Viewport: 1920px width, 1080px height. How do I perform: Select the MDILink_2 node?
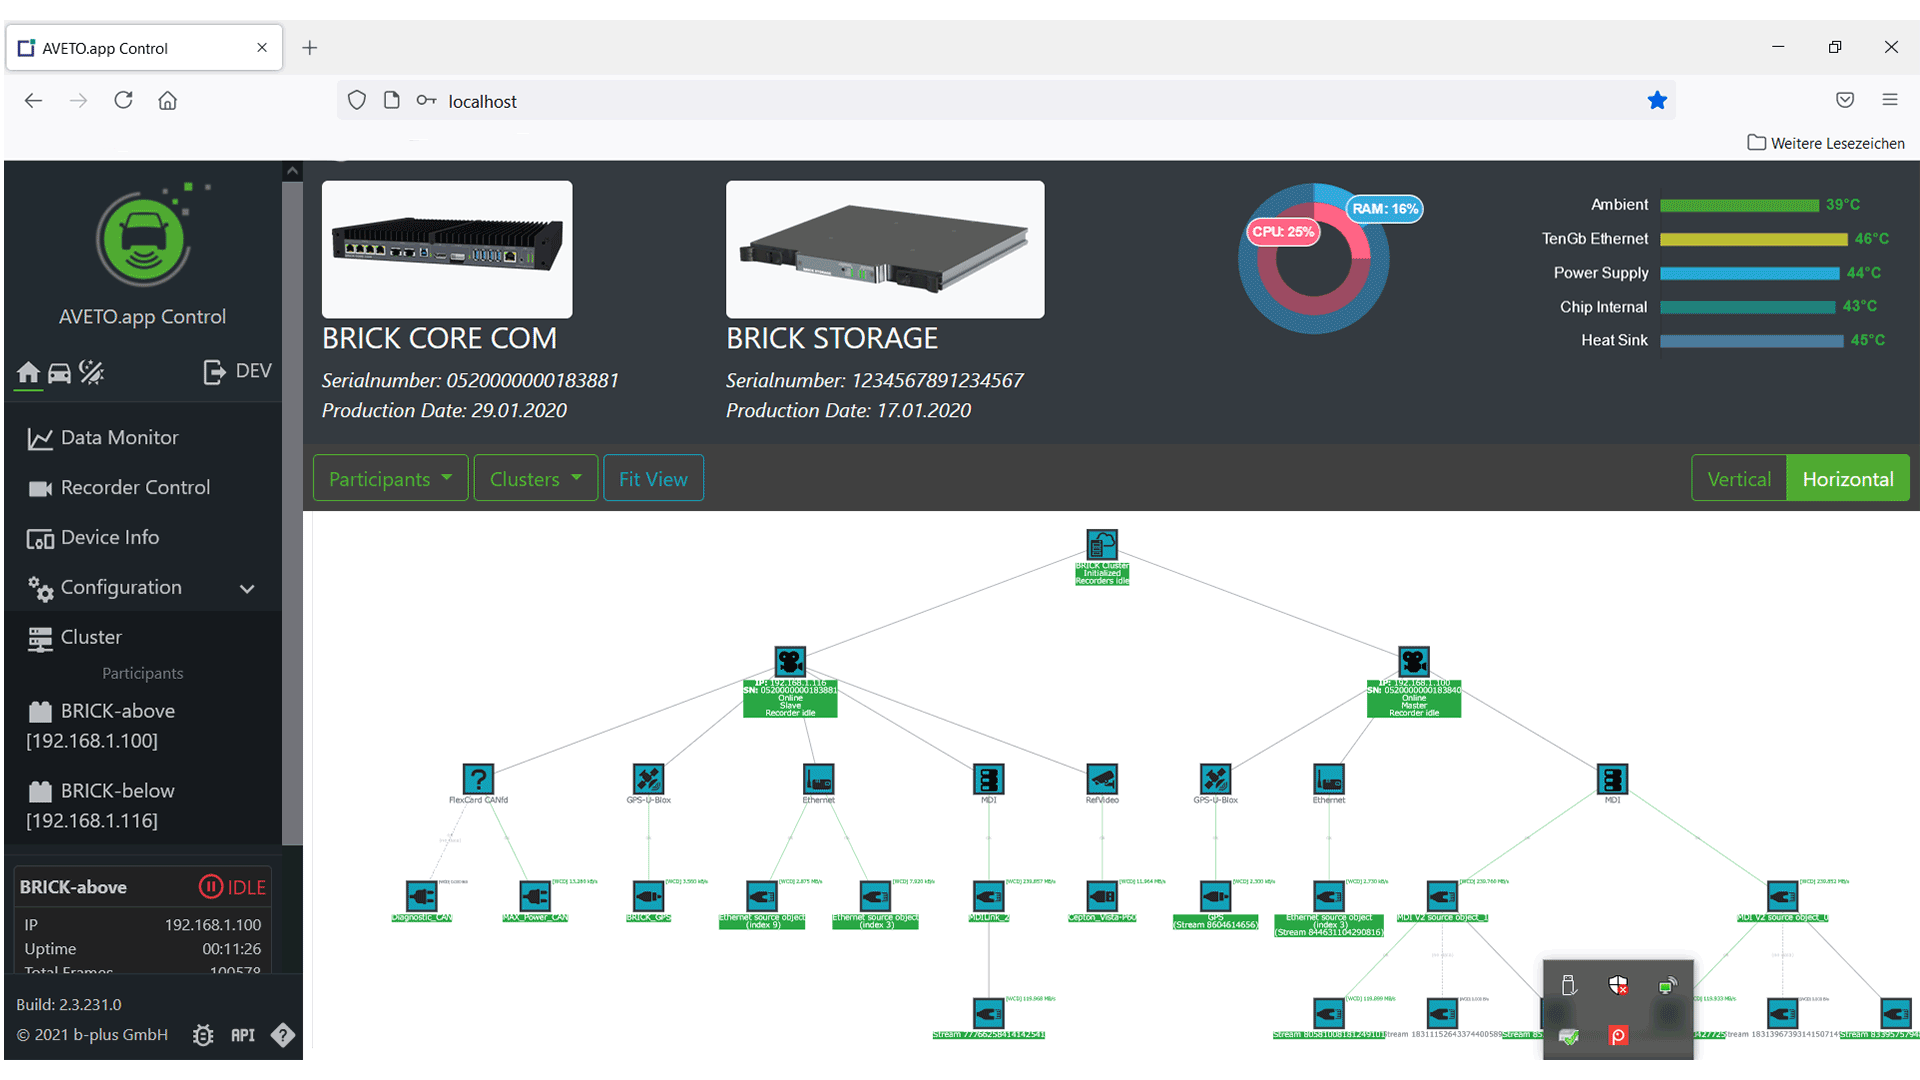[989, 895]
